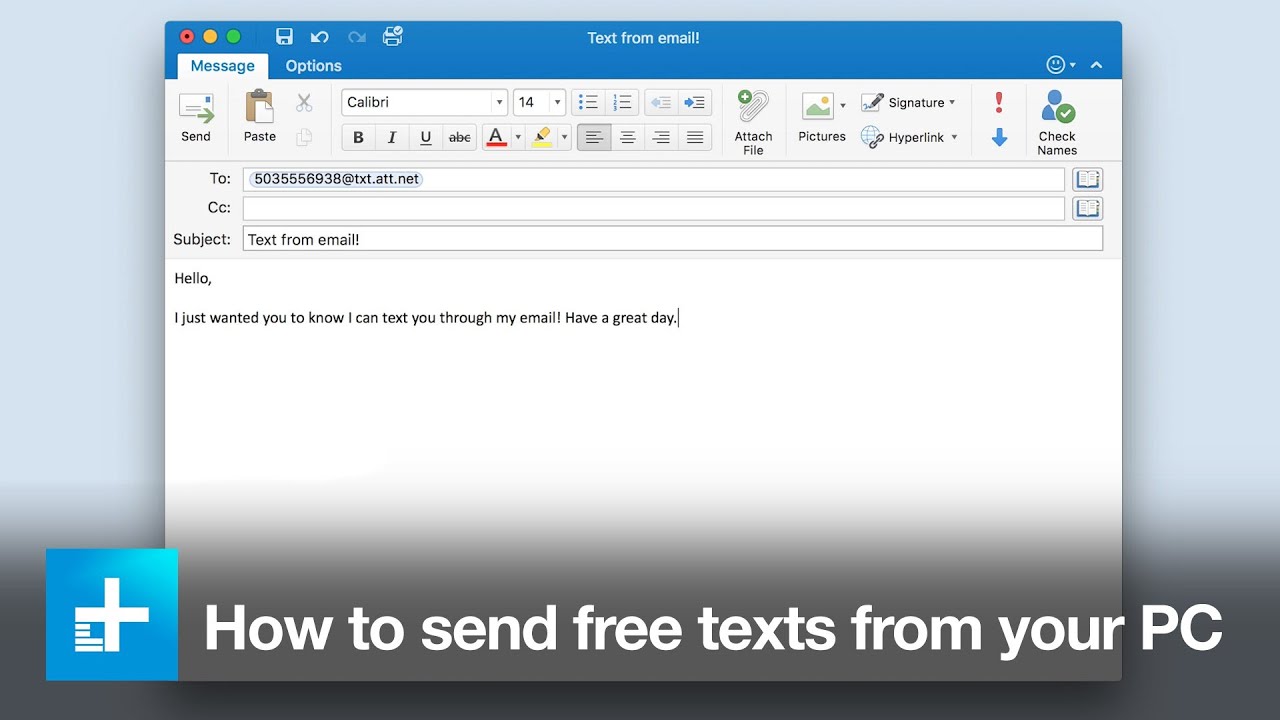Click the Send button

coord(196,118)
